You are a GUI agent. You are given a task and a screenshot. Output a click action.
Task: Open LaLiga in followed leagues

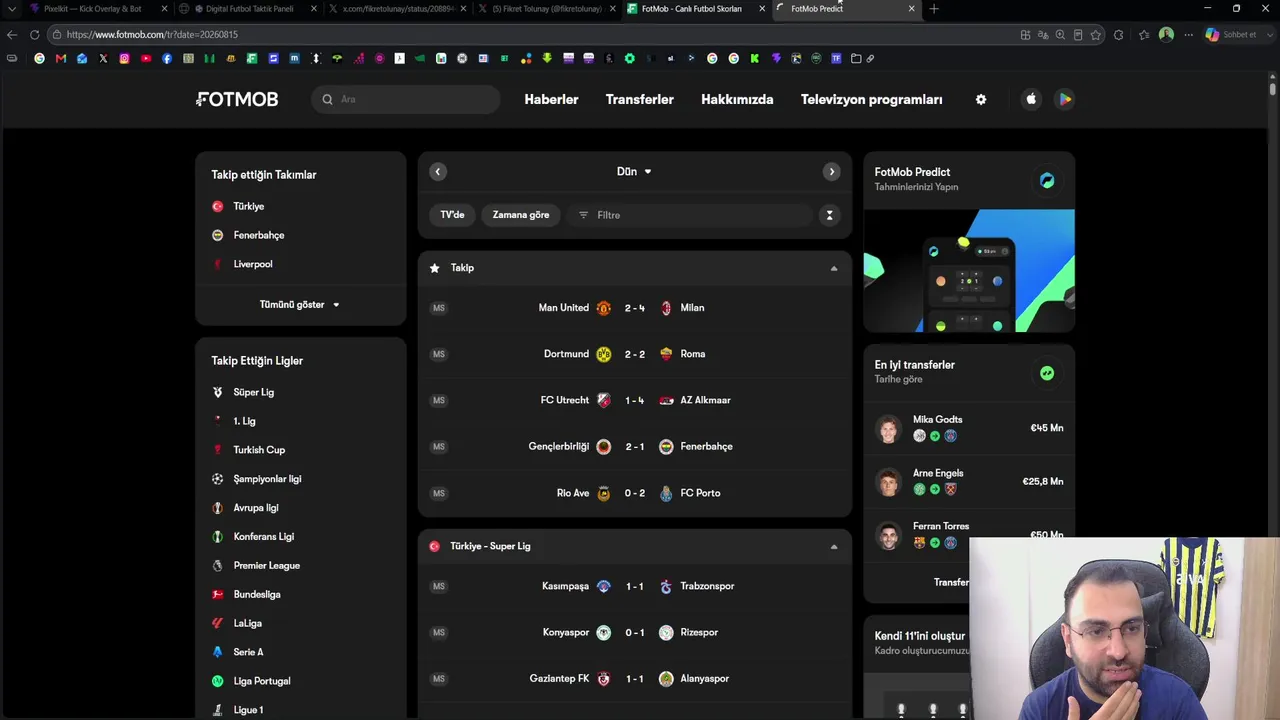(248, 623)
